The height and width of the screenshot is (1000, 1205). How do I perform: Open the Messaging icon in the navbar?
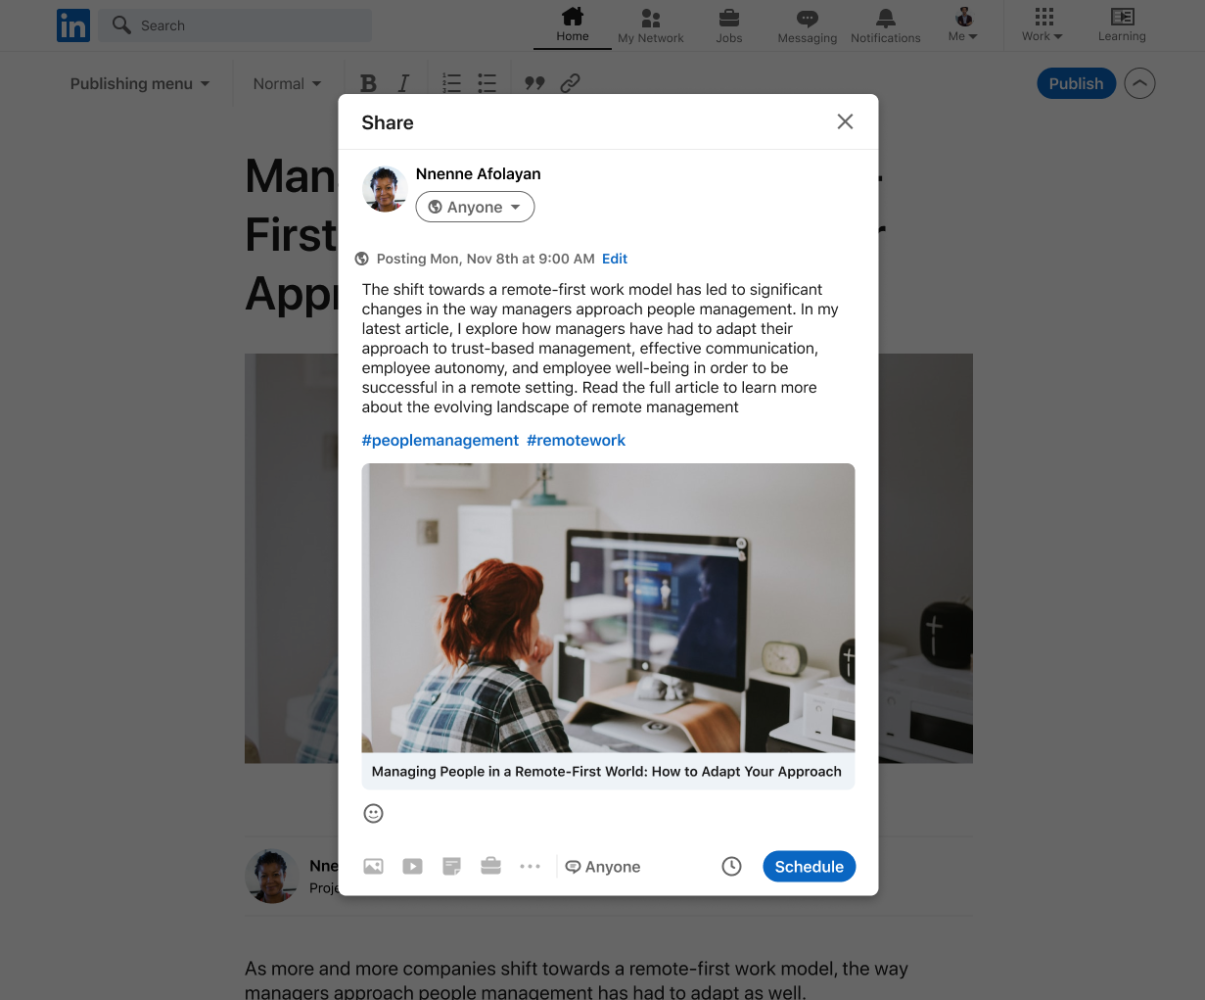pos(807,26)
